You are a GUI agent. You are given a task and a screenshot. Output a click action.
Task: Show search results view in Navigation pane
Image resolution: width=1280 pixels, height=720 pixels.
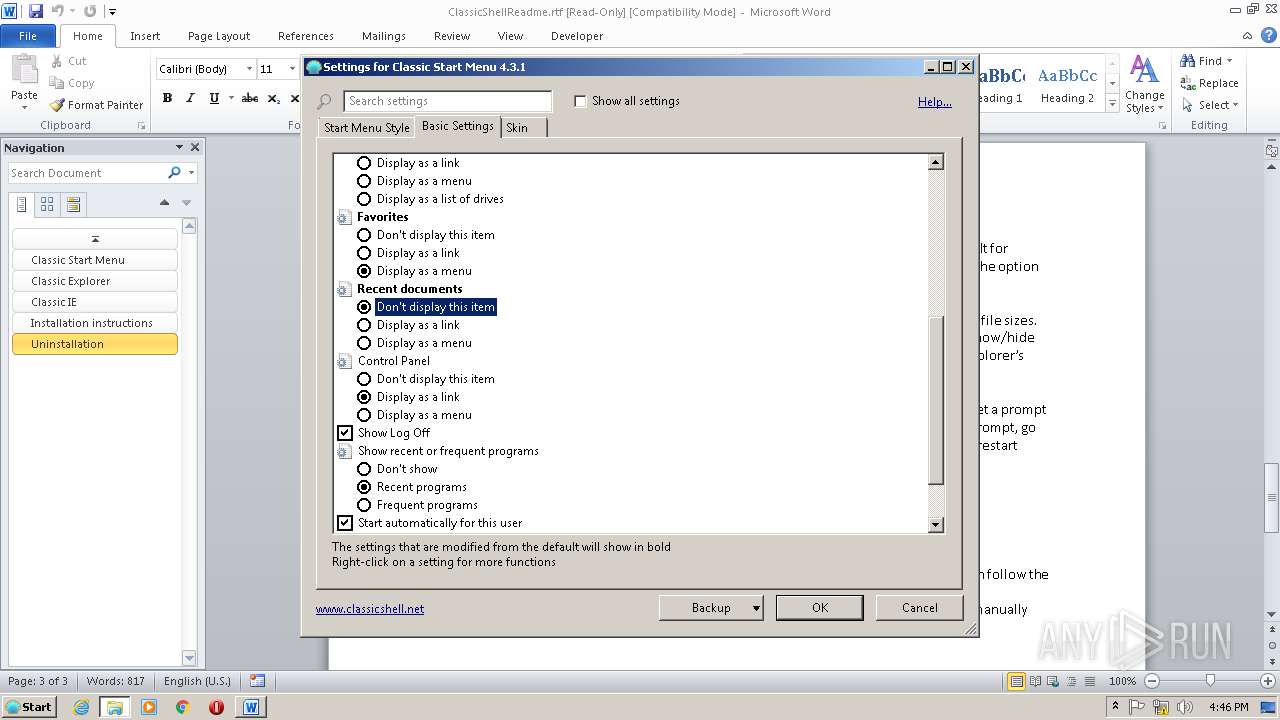click(x=73, y=204)
